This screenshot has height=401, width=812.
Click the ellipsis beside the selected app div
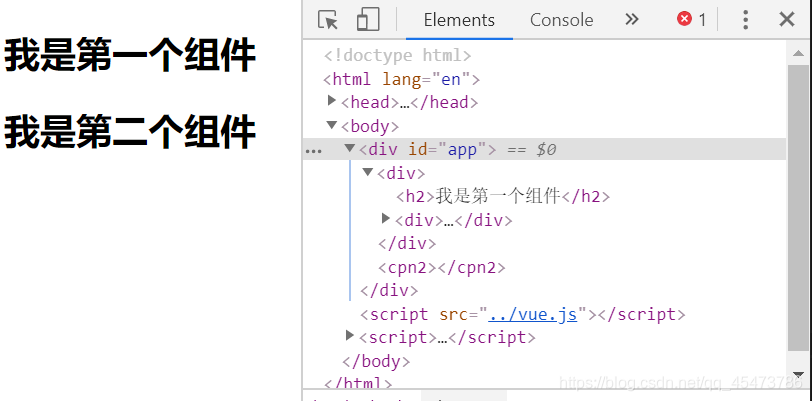tap(313, 152)
